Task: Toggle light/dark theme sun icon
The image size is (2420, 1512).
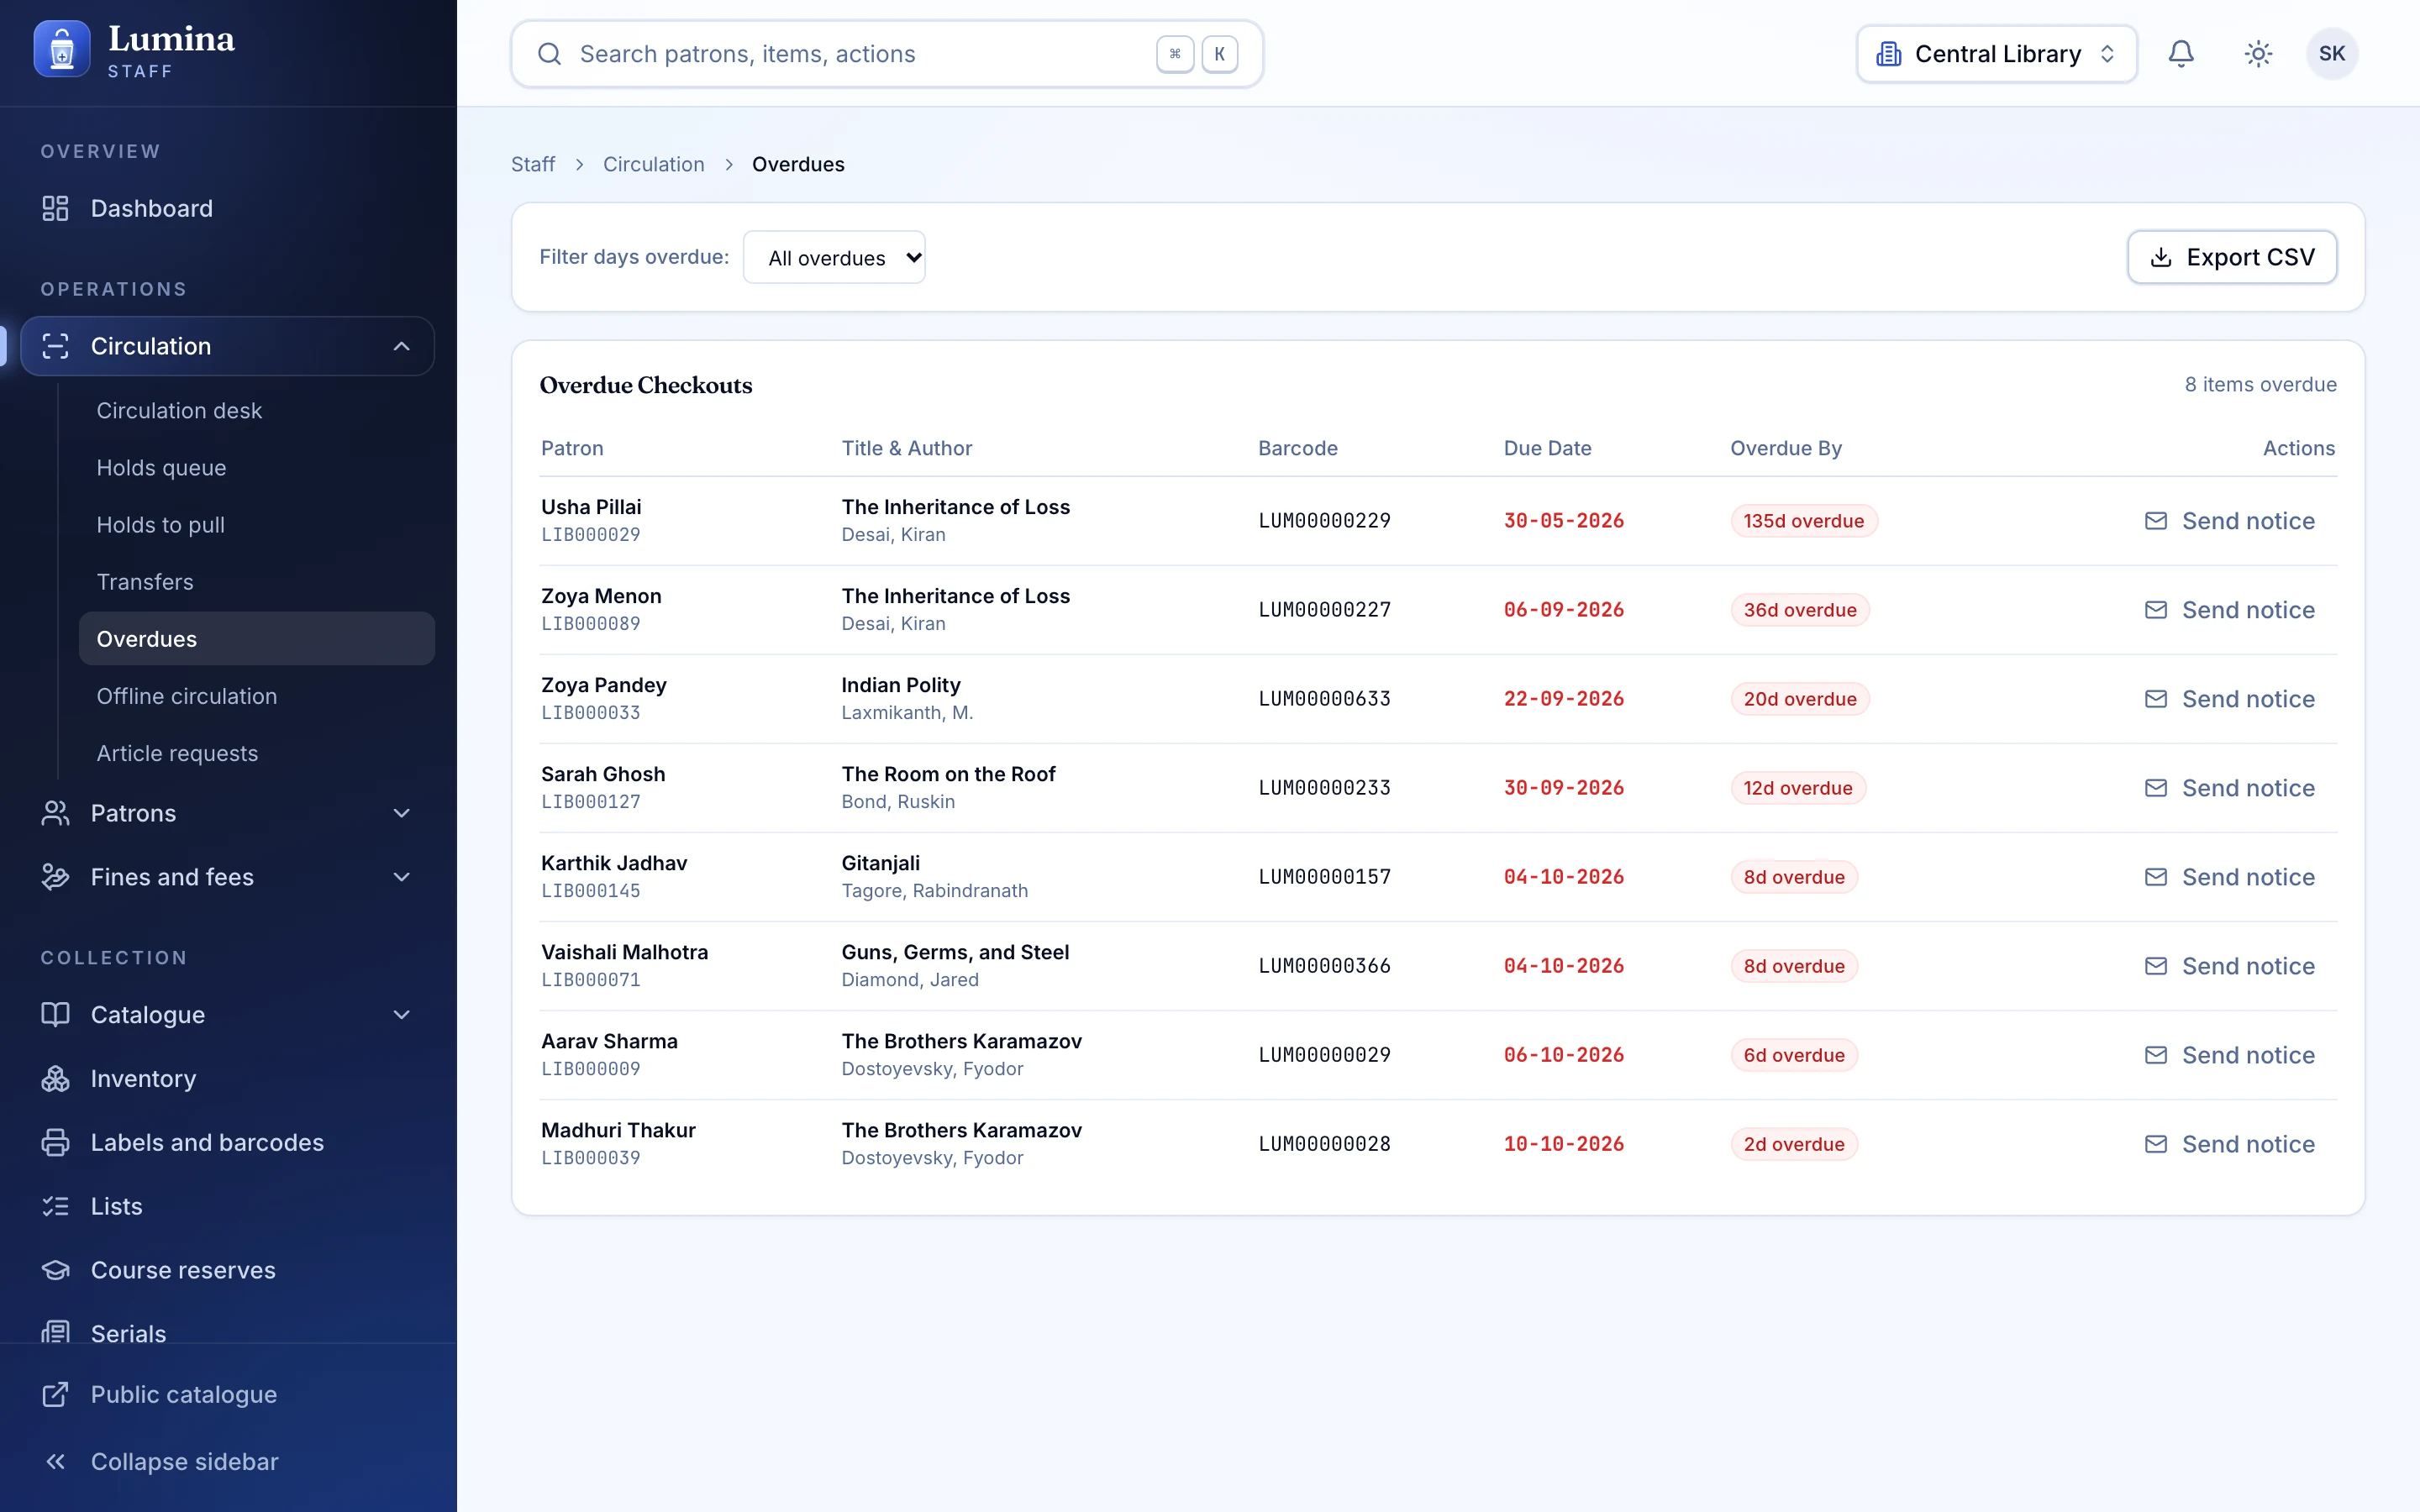Action: coord(2258,54)
